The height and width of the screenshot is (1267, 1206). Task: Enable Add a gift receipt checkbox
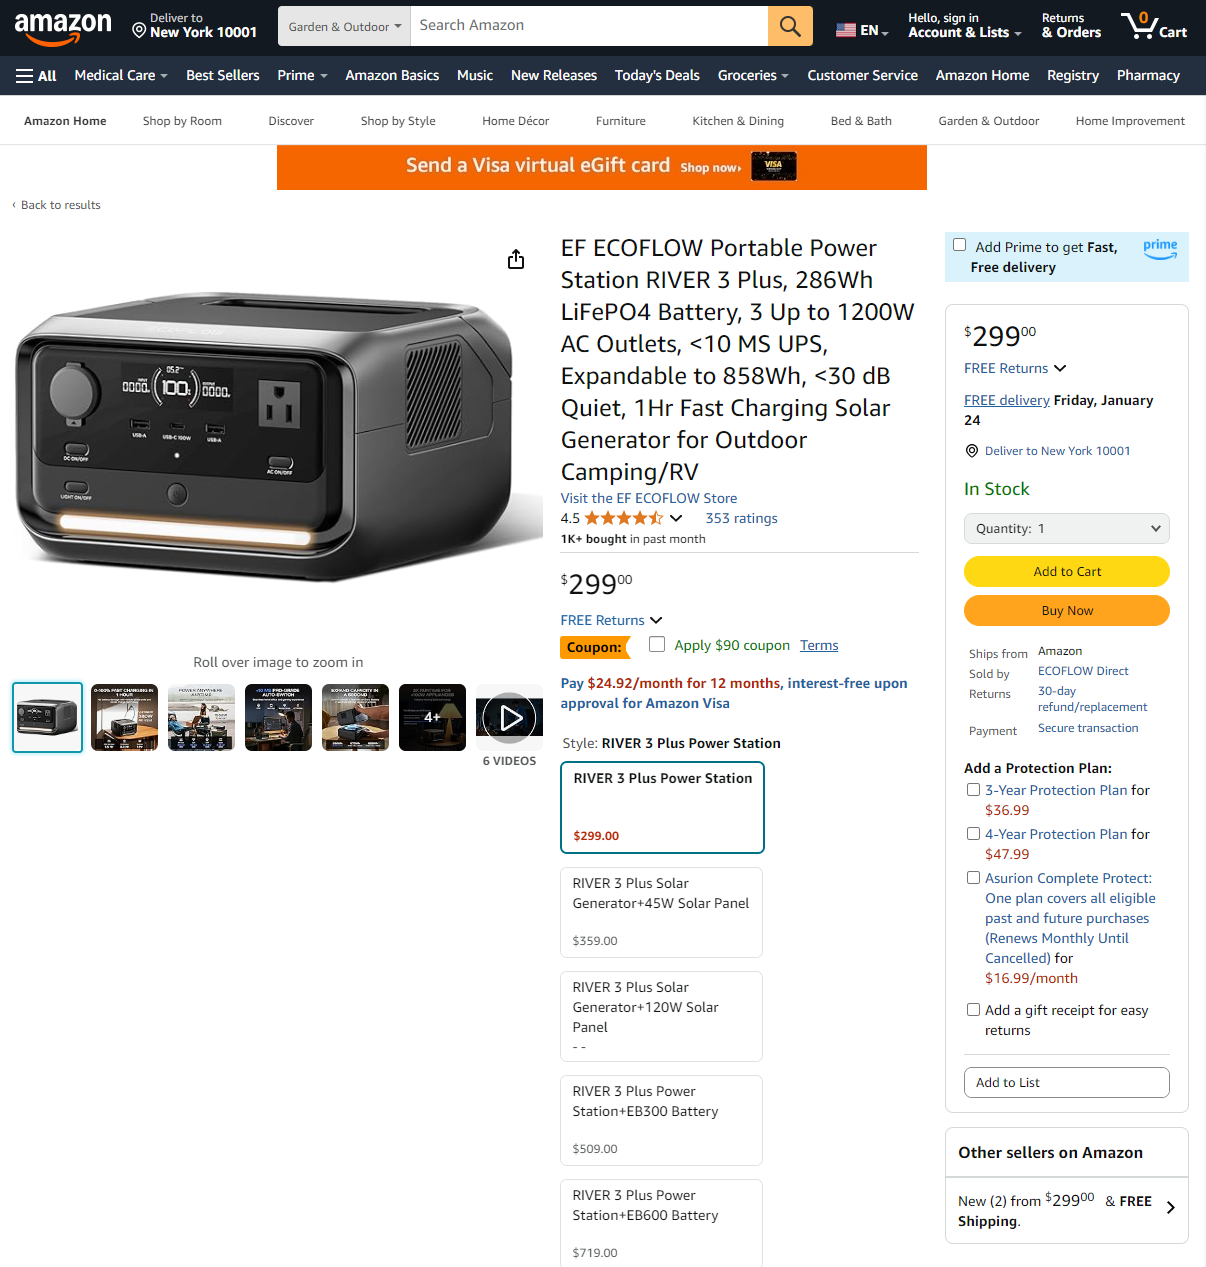[973, 1010]
